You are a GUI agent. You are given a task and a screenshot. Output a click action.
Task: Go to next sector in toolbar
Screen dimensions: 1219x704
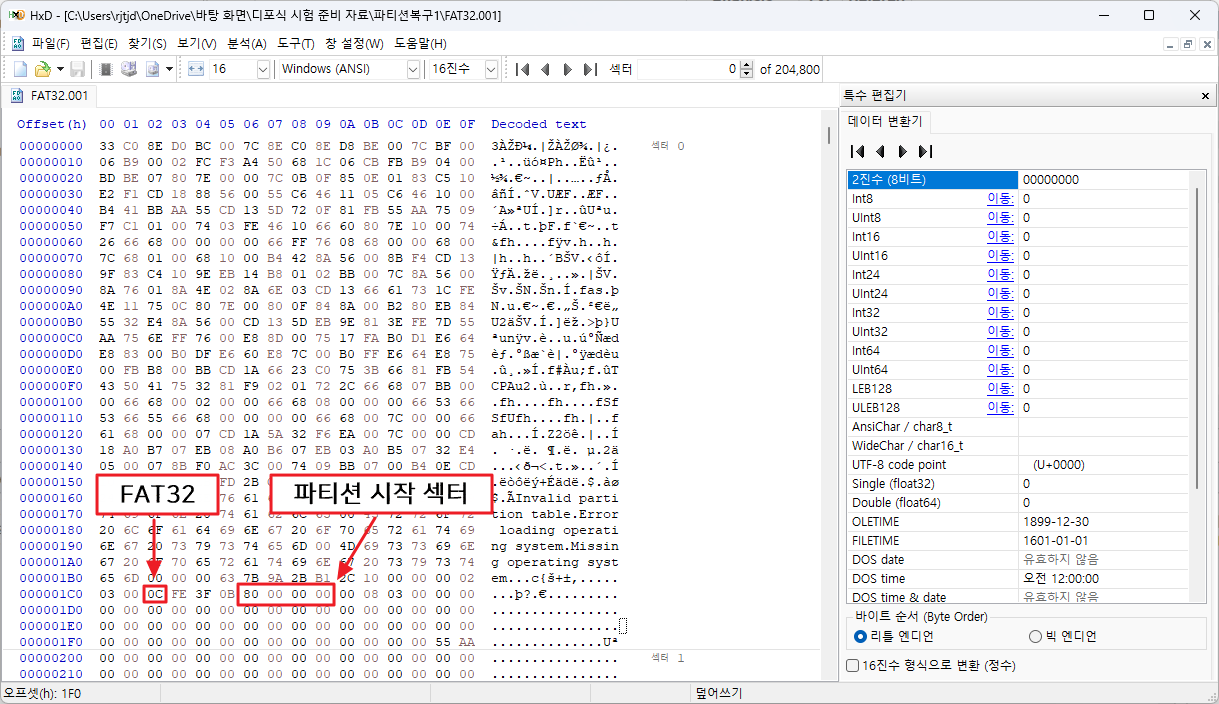pos(567,69)
